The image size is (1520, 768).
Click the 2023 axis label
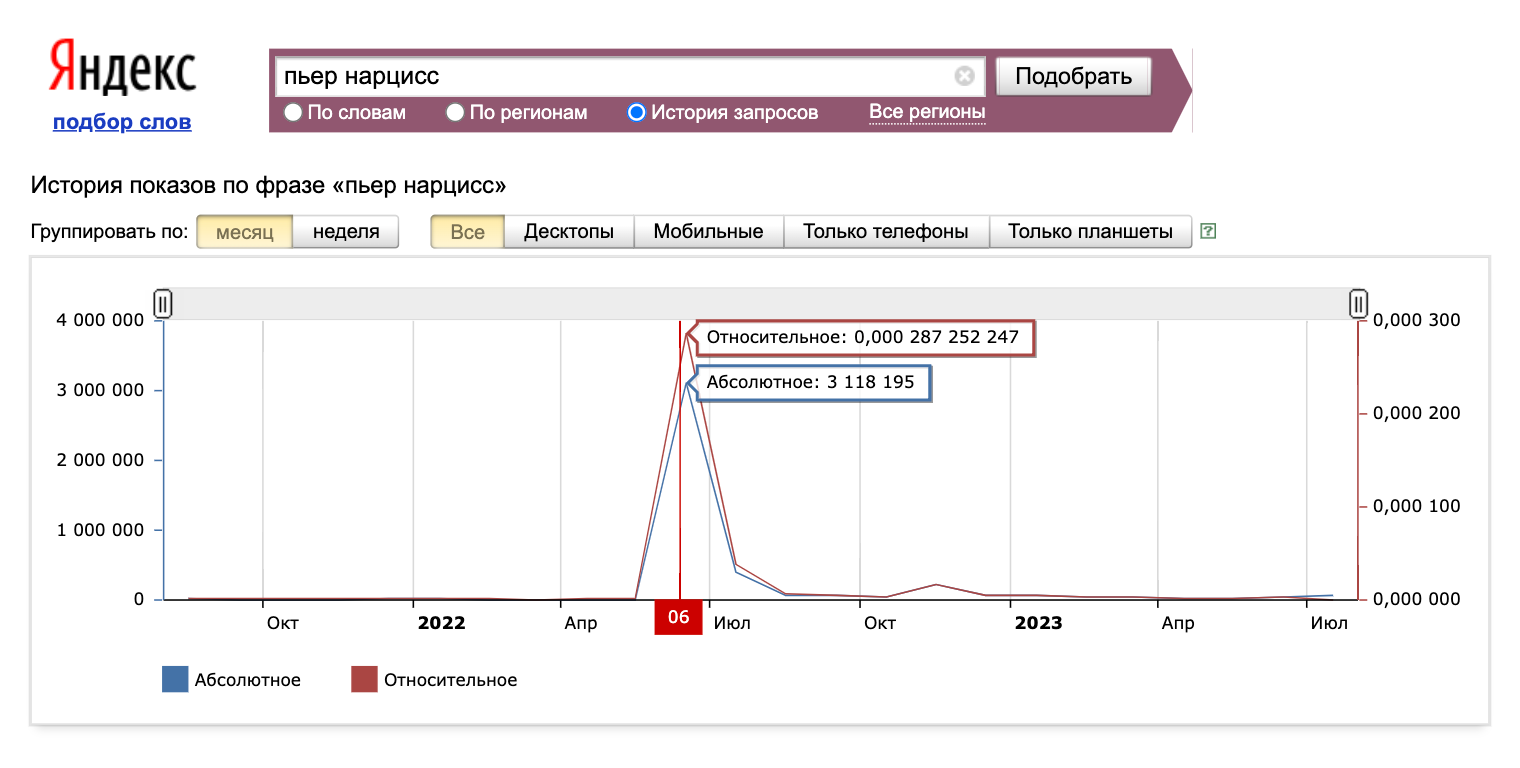click(1039, 623)
